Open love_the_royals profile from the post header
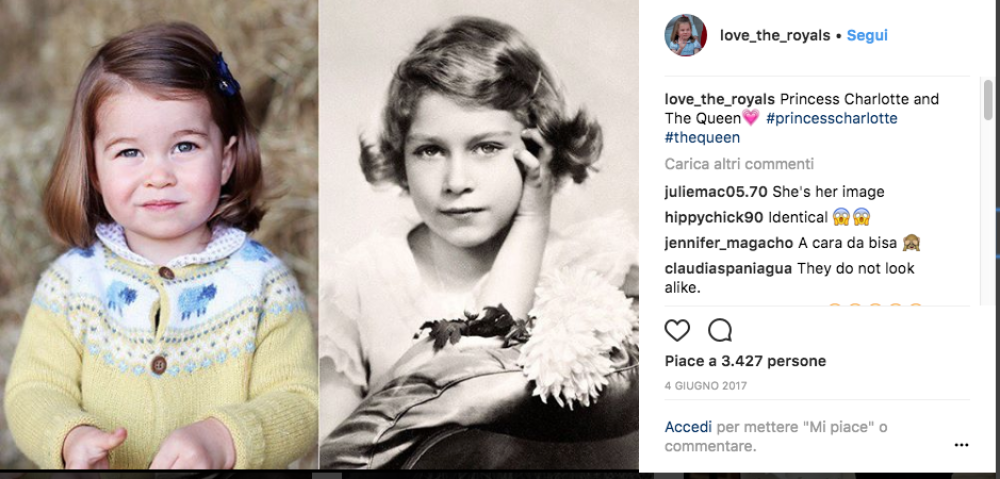Screen dimensions: 1000x479 pyautogui.click(x=775, y=35)
